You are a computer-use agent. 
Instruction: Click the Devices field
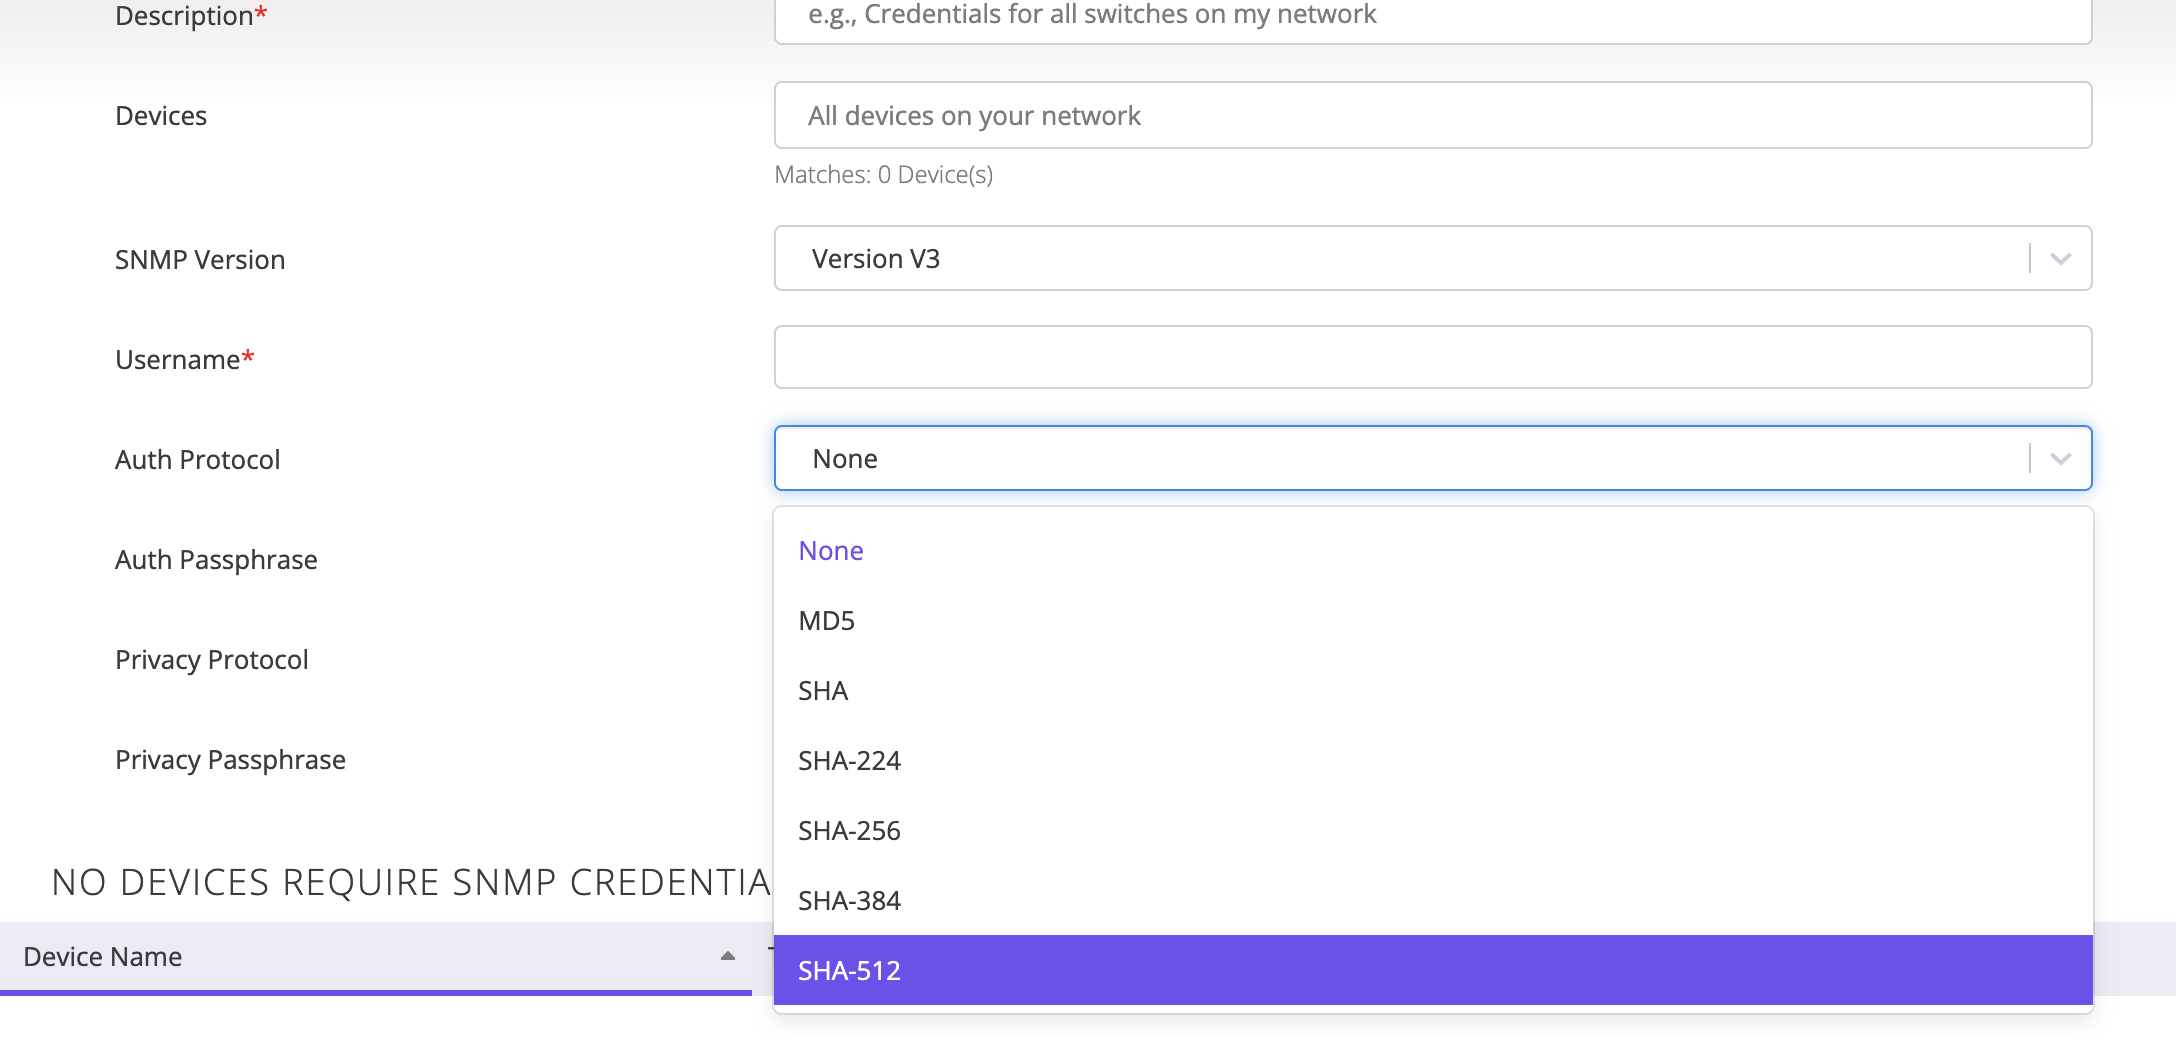tap(1431, 115)
